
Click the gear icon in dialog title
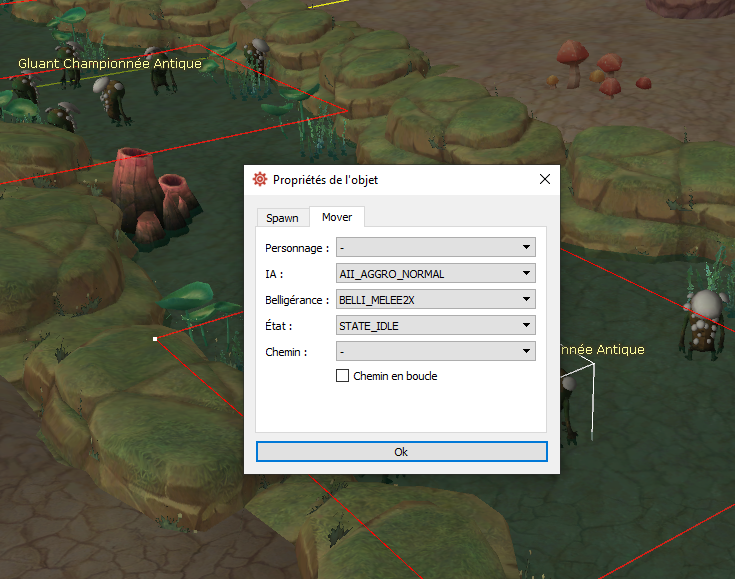tap(260, 179)
